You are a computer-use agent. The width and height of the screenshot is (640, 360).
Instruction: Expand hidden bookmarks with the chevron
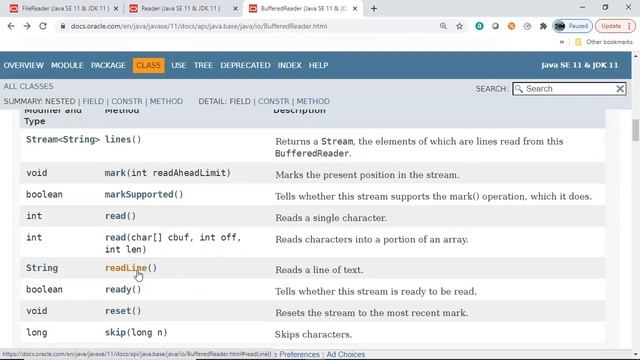562,42
